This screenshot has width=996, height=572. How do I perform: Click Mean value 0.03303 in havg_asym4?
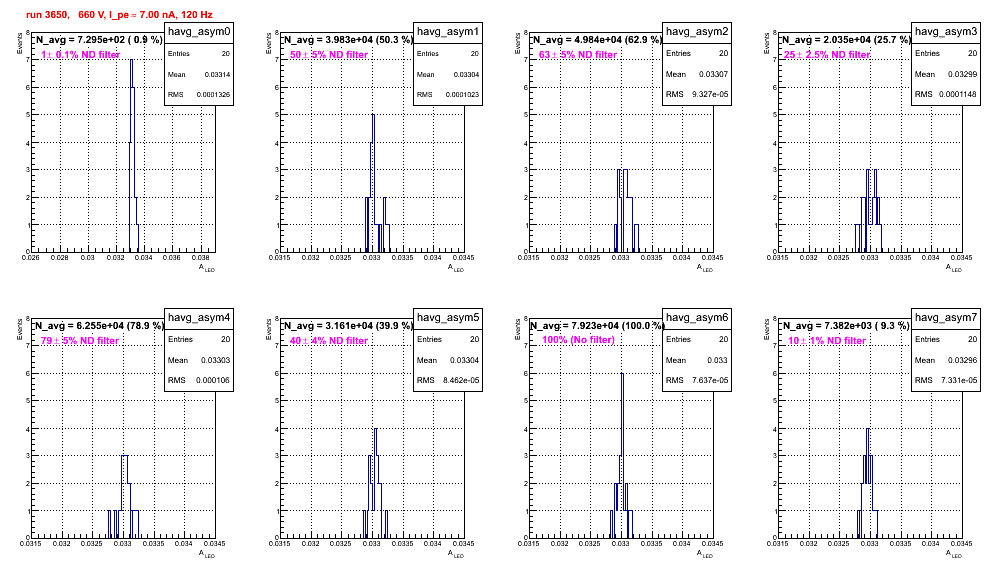pyautogui.click(x=216, y=360)
